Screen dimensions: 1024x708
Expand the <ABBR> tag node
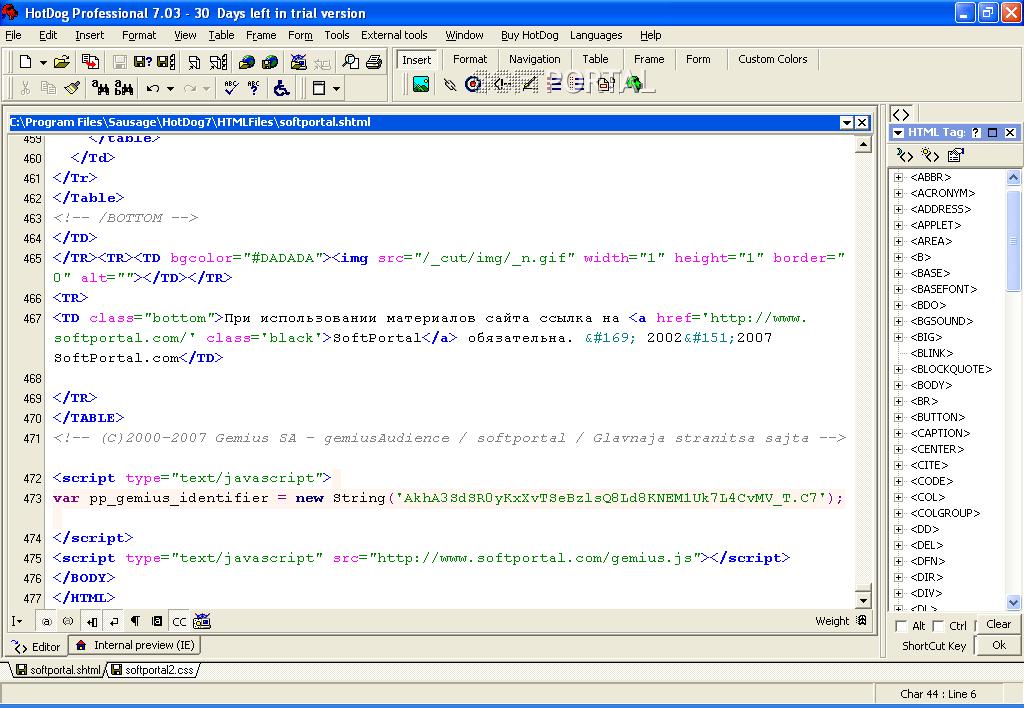point(899,177)
